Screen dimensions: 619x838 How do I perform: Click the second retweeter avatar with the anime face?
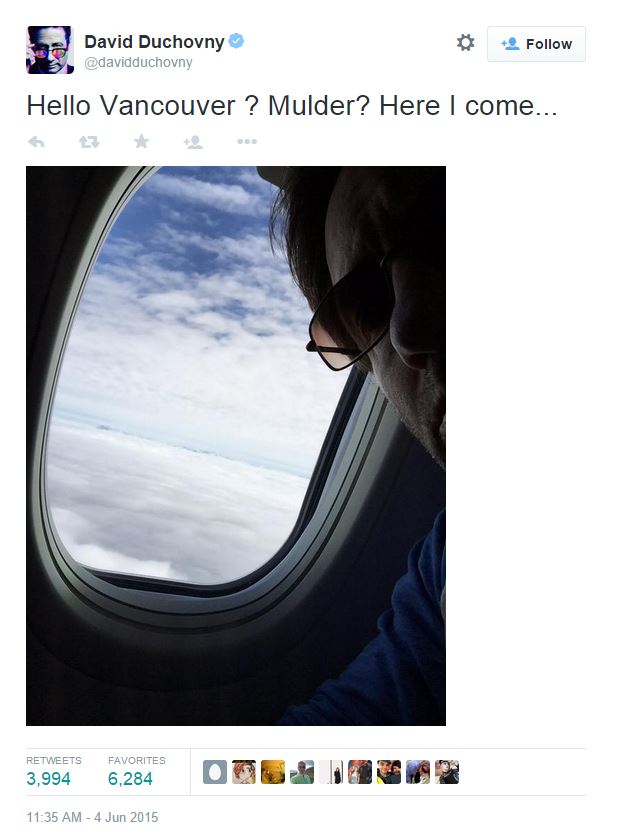click(244, 772)
